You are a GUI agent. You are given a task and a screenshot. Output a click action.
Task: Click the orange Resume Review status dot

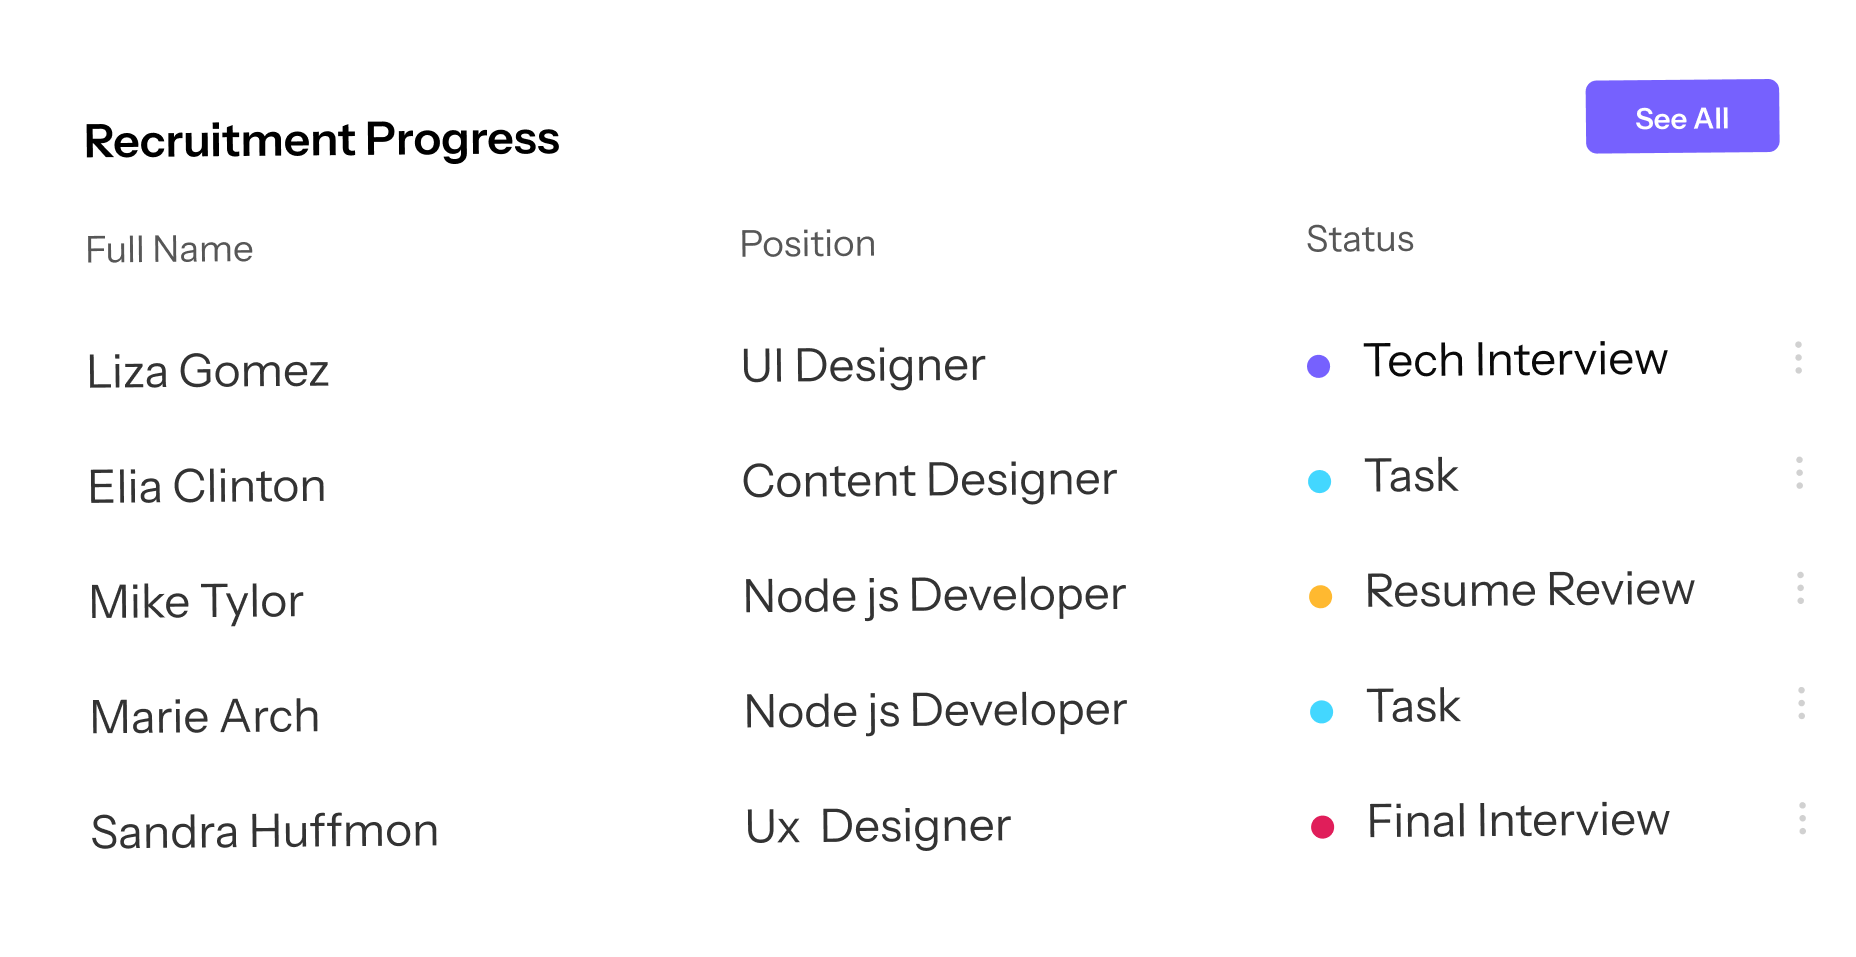(1320, 596)
